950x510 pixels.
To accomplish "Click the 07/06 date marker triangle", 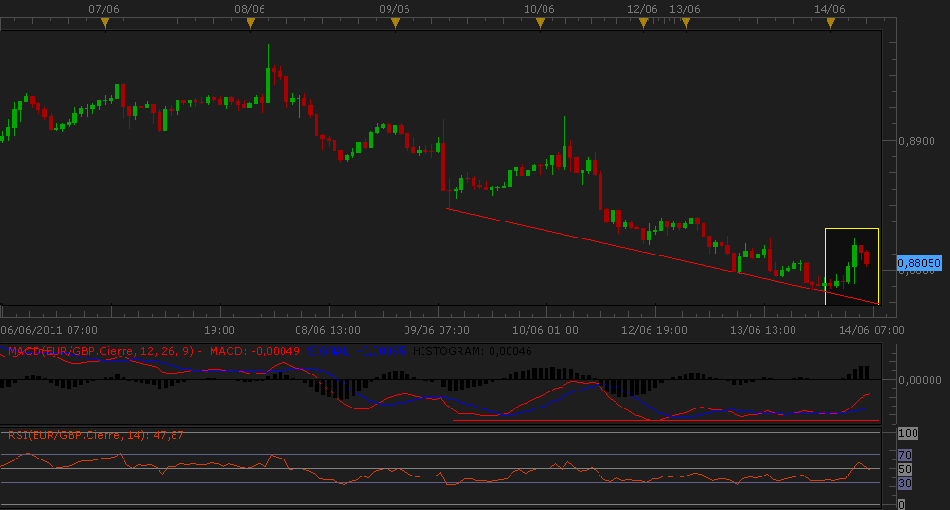I will 105,22.
